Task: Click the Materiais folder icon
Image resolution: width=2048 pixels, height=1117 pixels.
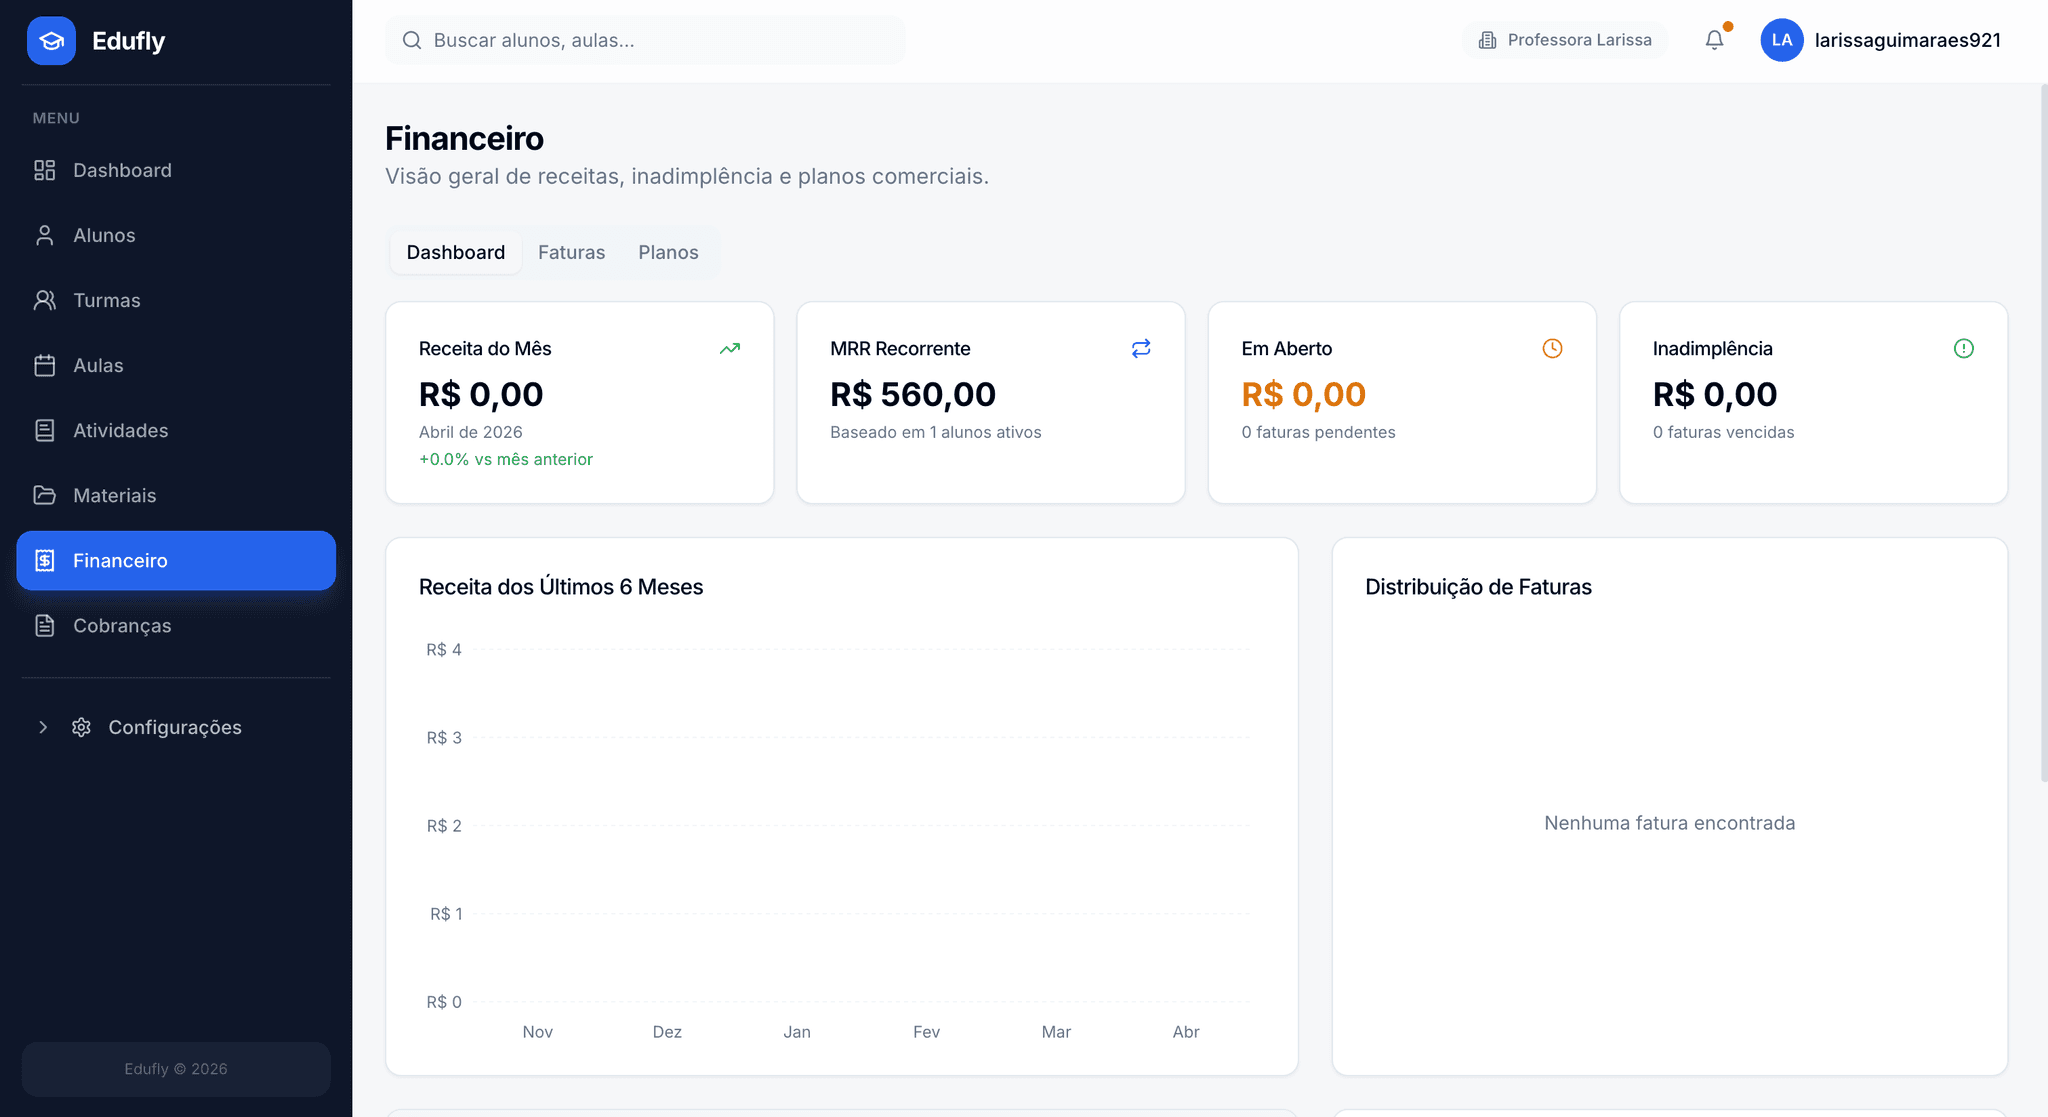Action: (x=44, y=495)
